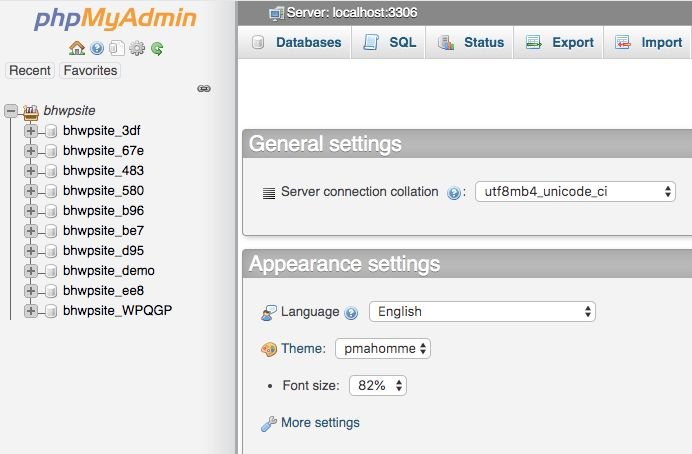
Task: Click the wrench icon by More settings
Action: pyautogui.click(x=269, y=424)
